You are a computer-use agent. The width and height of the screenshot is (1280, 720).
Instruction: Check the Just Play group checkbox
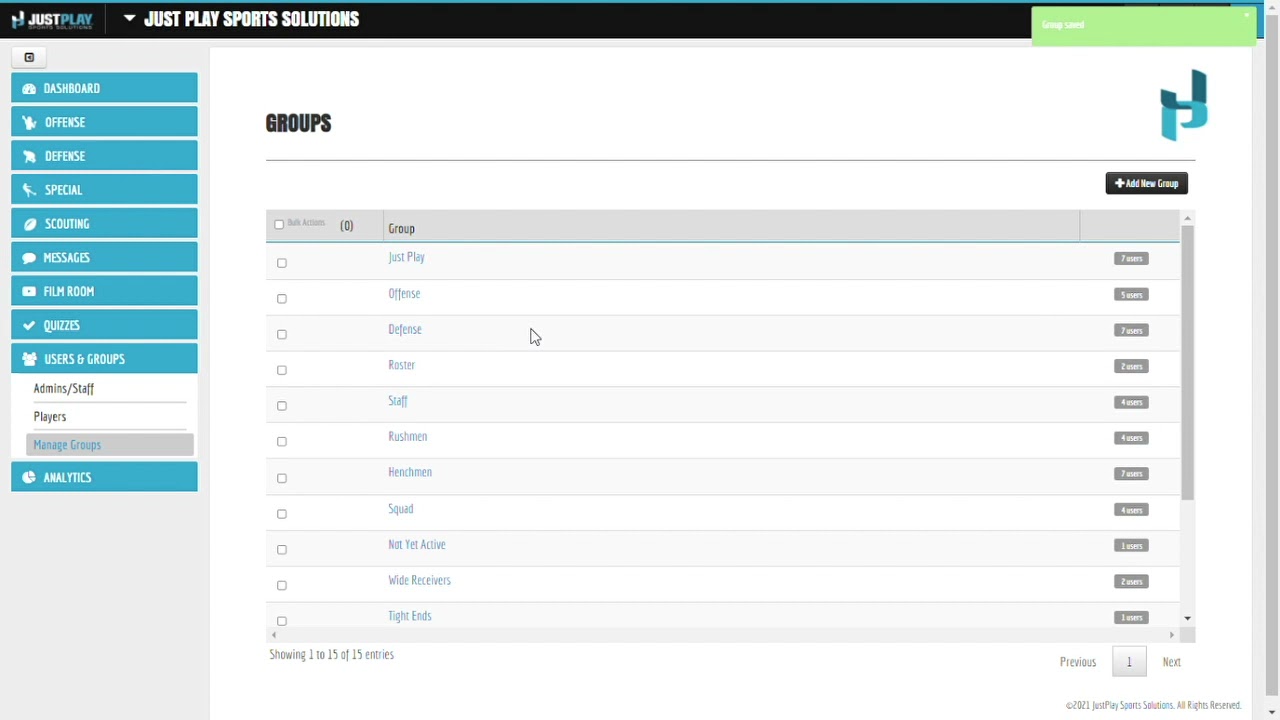pos(282,263)
